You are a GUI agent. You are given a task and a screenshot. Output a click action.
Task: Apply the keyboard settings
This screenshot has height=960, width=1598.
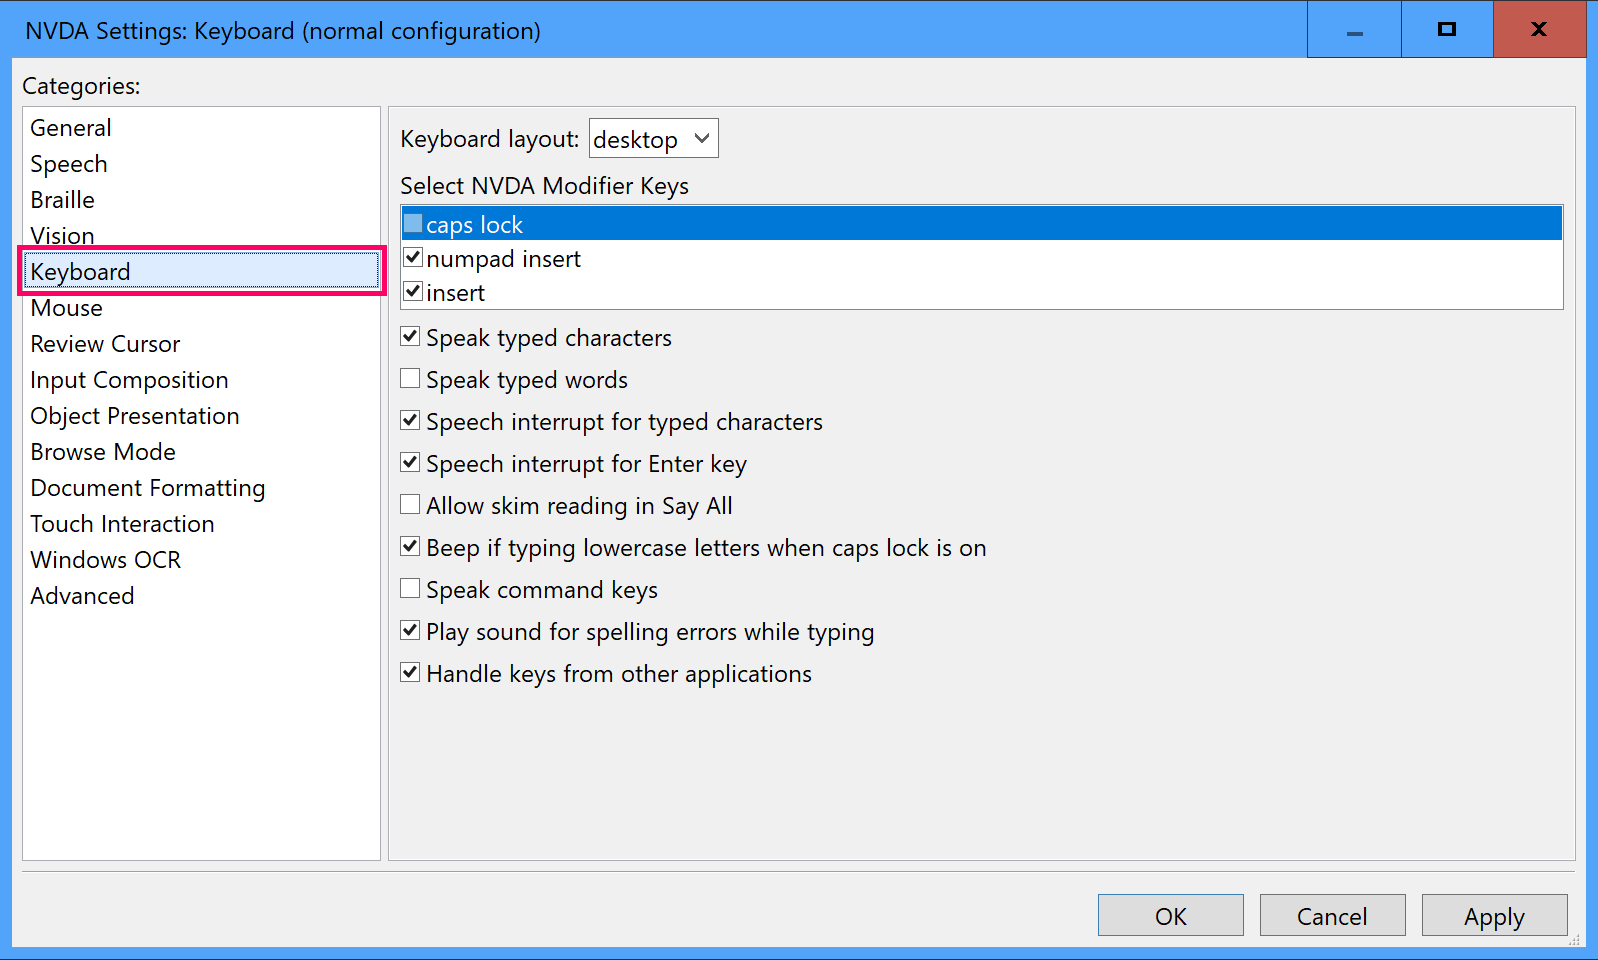(x=1495, y=915)
